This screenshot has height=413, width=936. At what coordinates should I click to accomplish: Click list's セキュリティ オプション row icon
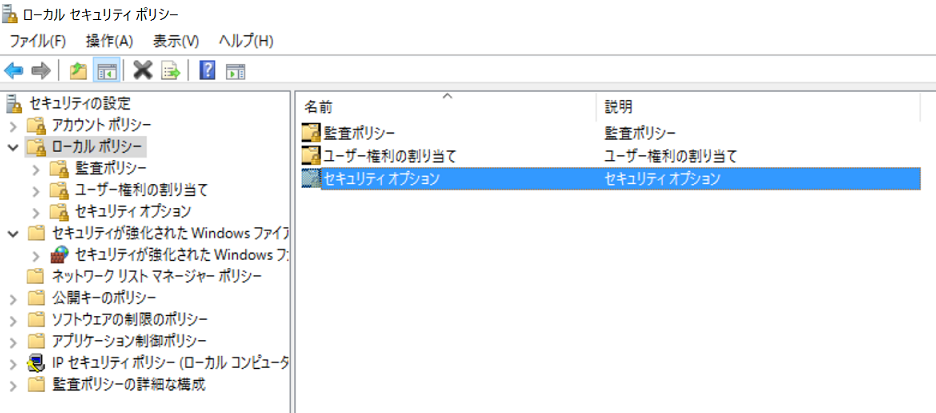(x=310, y=178)
